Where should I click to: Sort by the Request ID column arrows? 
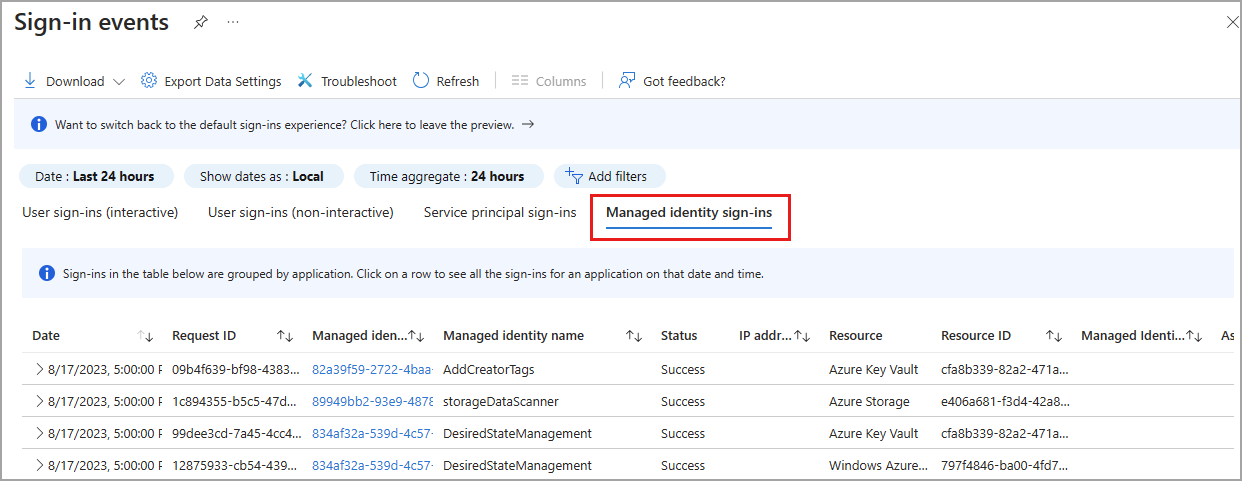click(x=285, y=336)
